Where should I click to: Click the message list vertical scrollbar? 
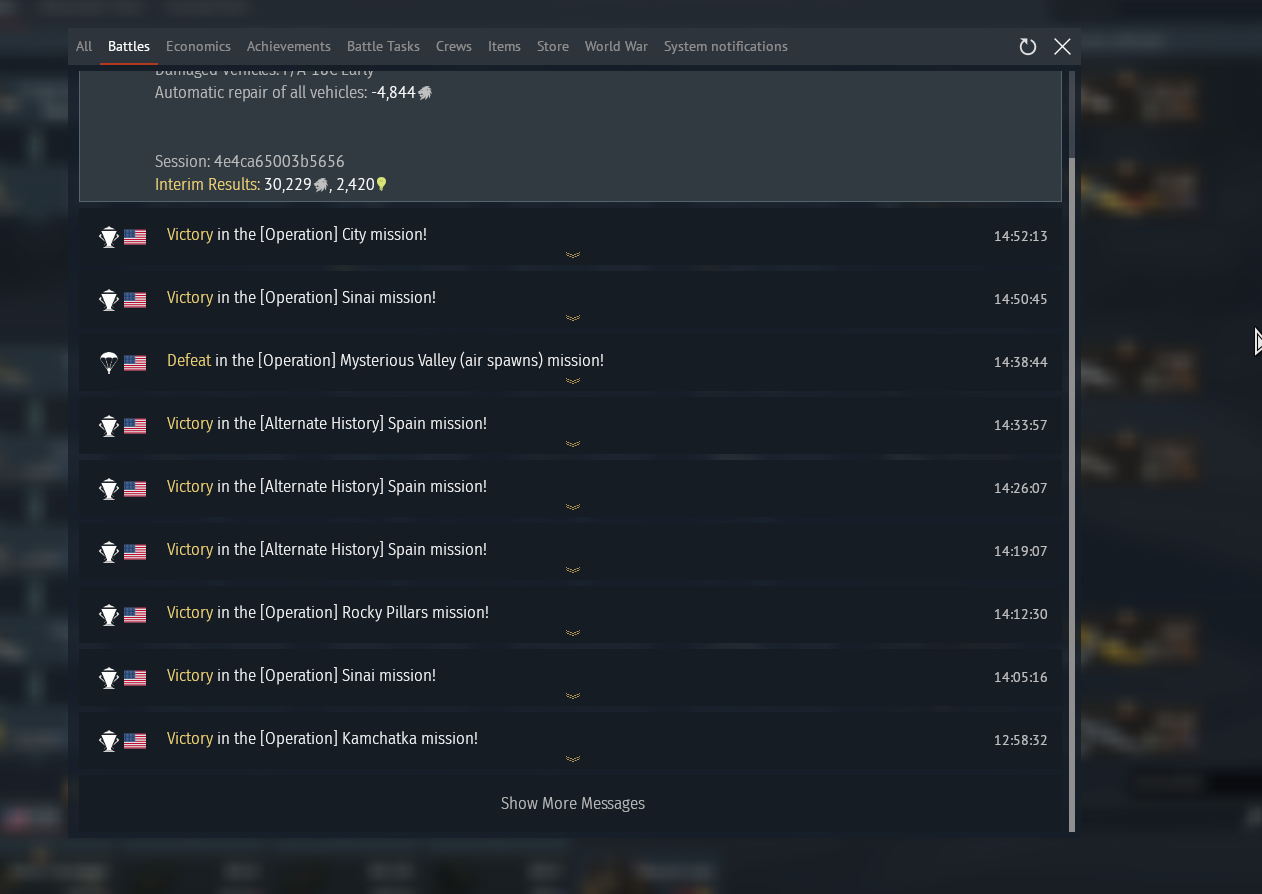pyautogui.click(x=1072, y=494)
